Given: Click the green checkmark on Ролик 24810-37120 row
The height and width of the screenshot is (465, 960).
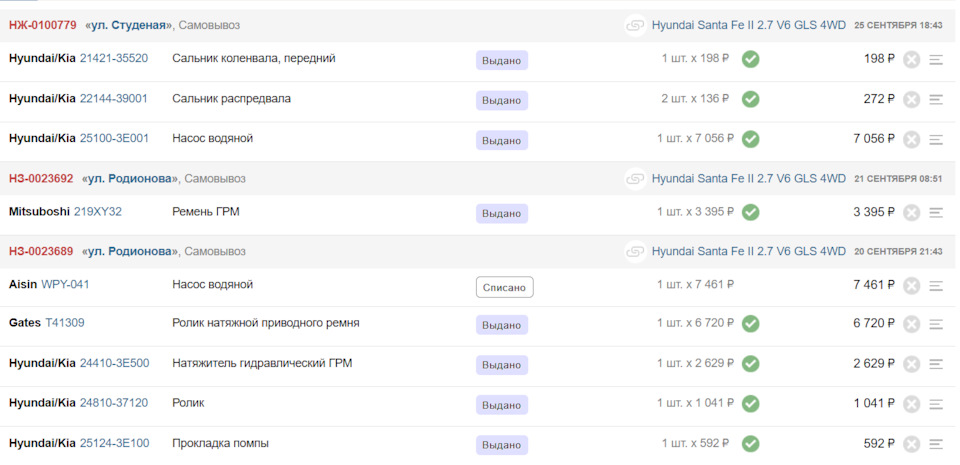Looking at the screenshot, I should pyautogui.click(x=750, y=403).
